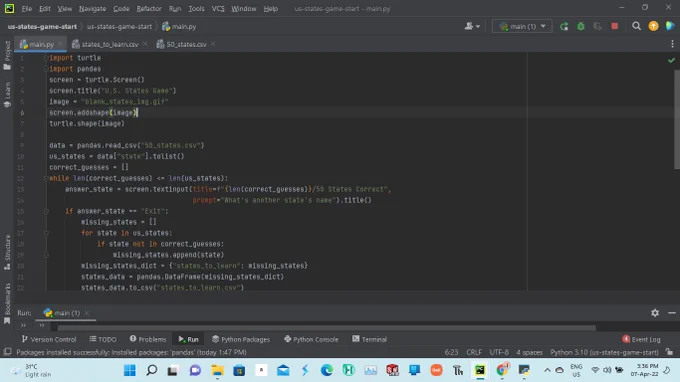
Task: Open Windows taskbar search
Action: [x=151, y=370]
